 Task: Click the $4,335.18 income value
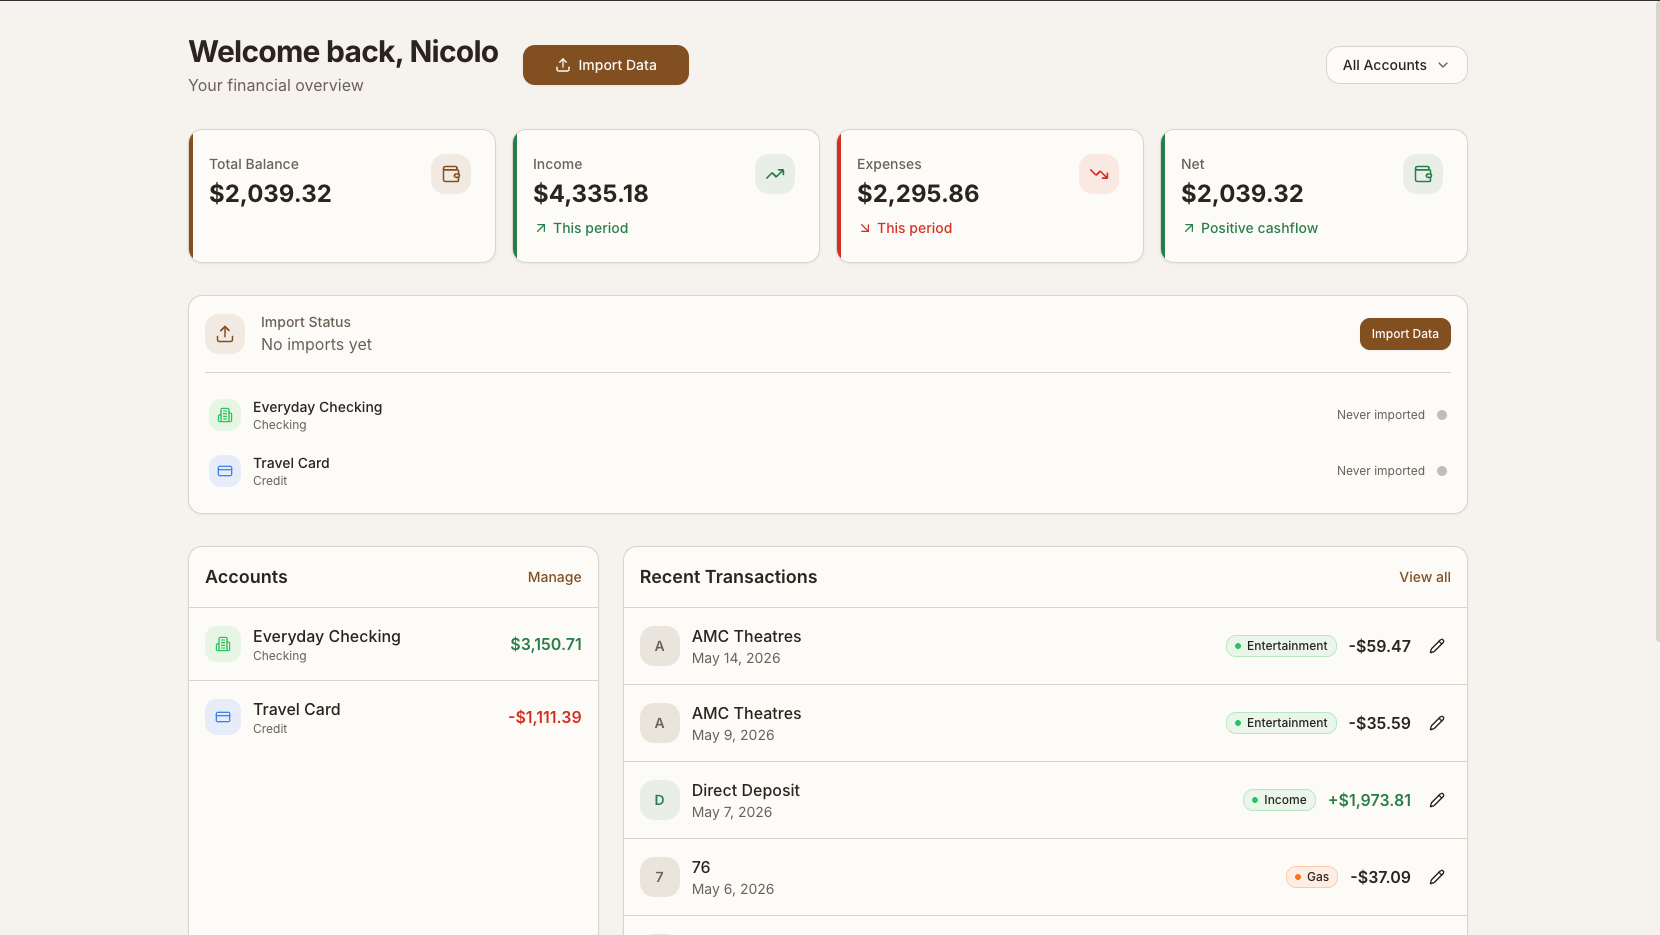[x=591, y=193]
